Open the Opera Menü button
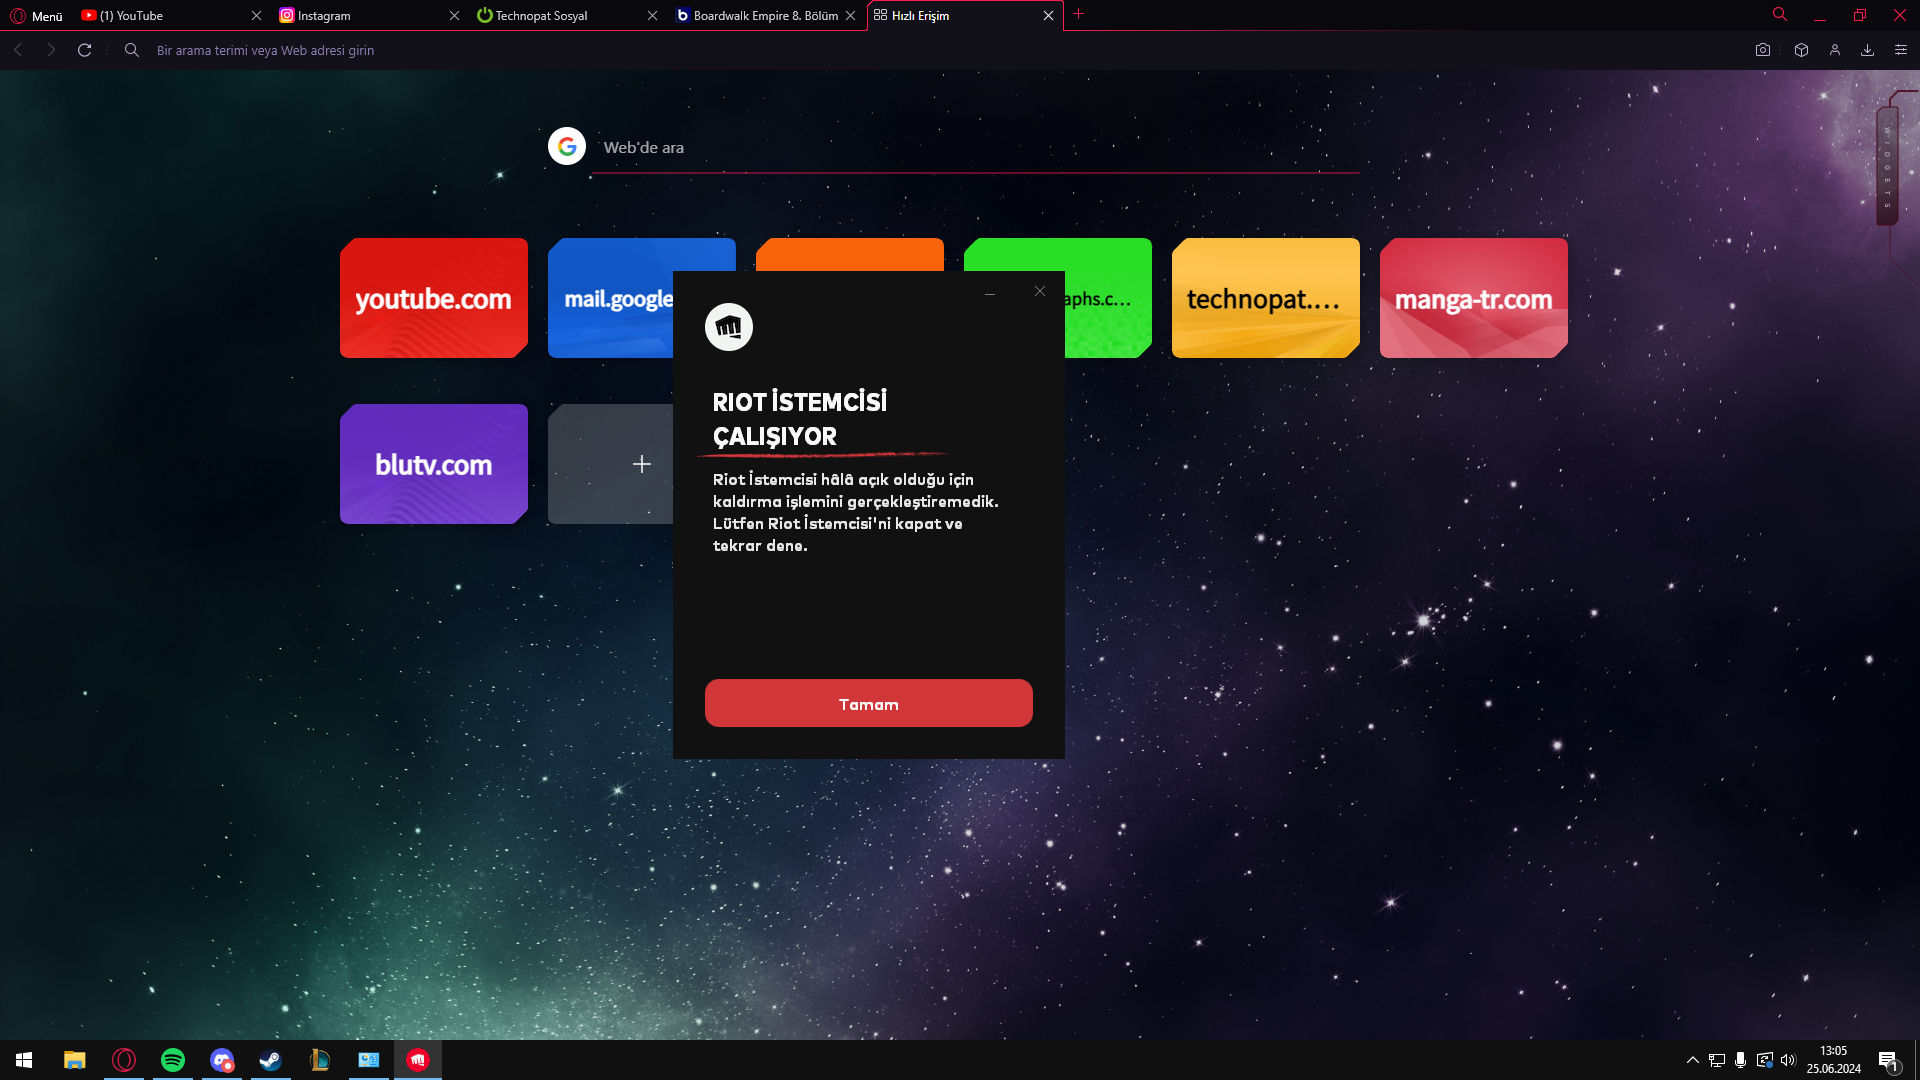Viewport: 1920px width, 1080px height. point(36,16)
